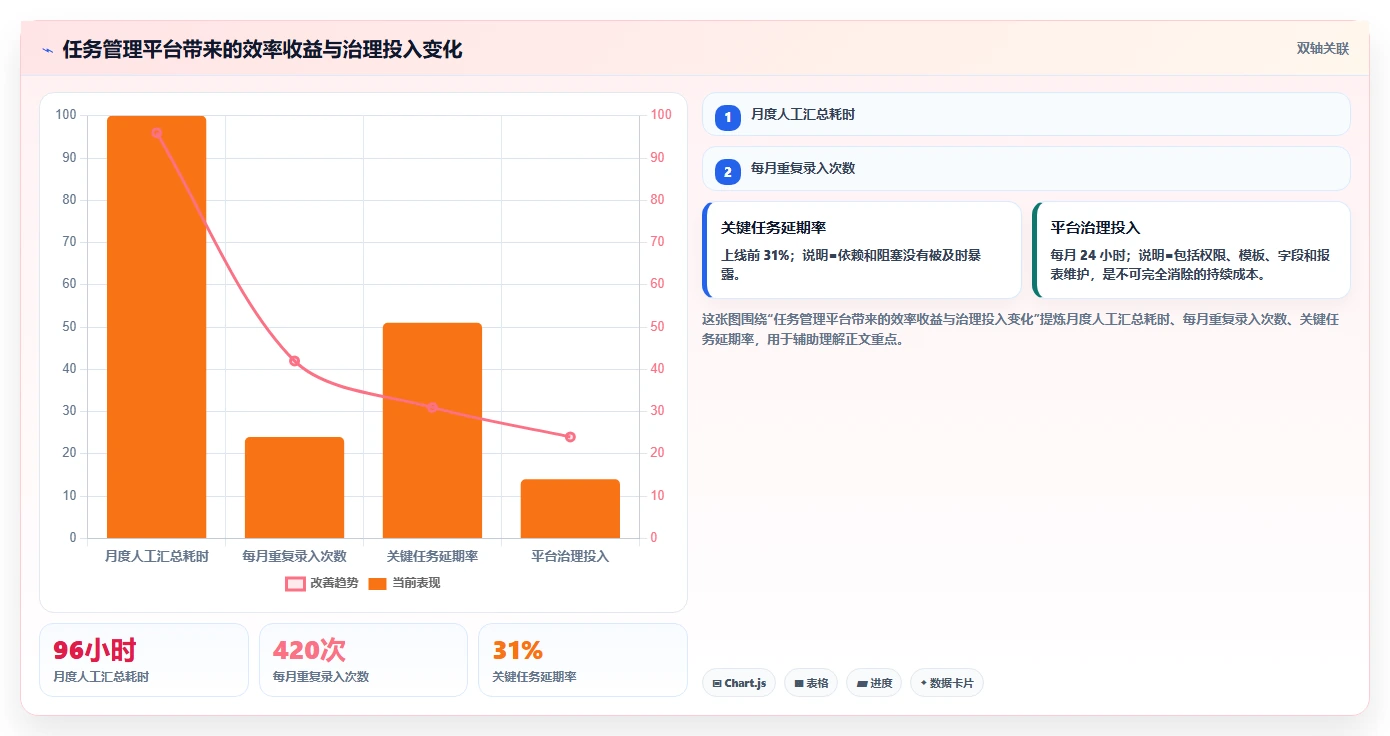This screenshot has width=1390, height=736.
Task: Click the x-axis label 平台治理投入
Action: [x=570, y=556]
